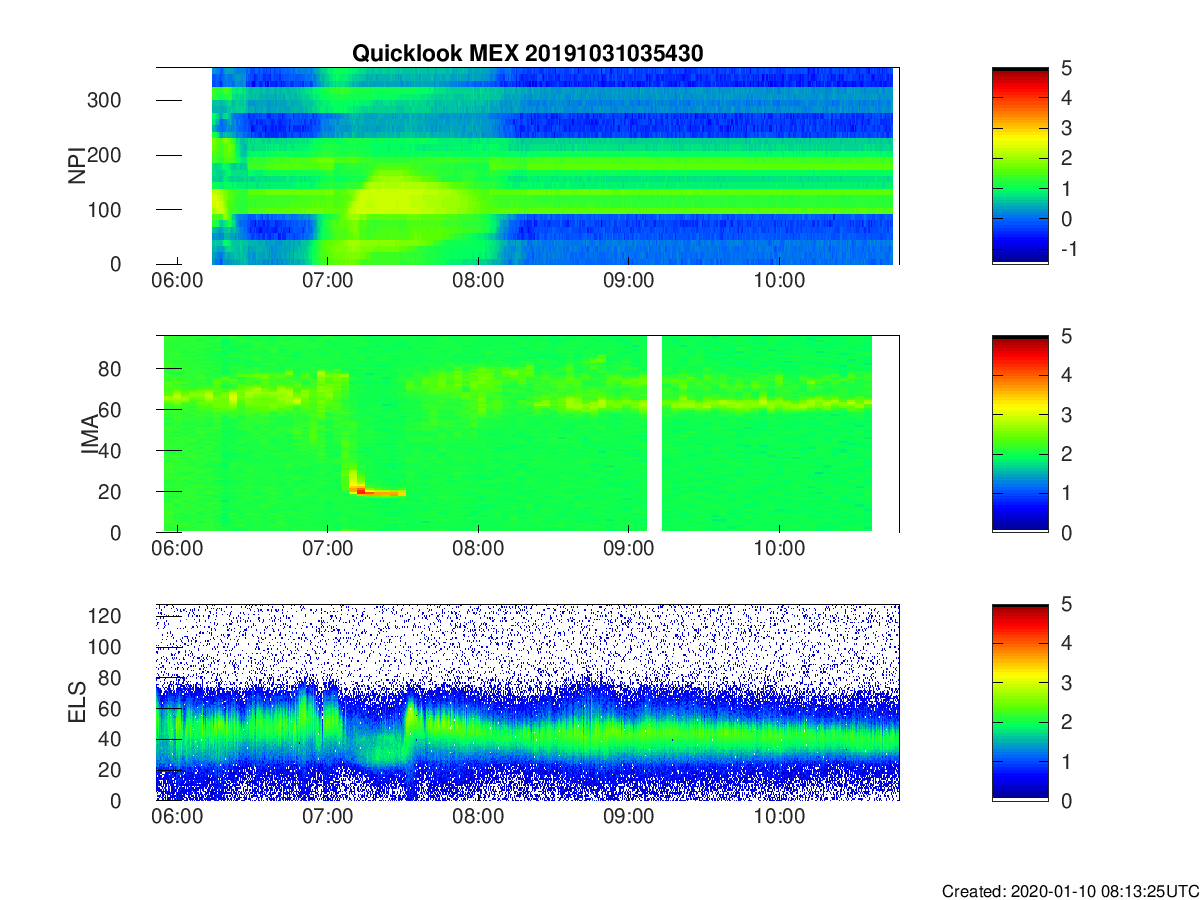This screenshot has height=900, width=1200.
Task: Click the yellow-green bulge in the NPI spectrogram
Action: [405, 193]
